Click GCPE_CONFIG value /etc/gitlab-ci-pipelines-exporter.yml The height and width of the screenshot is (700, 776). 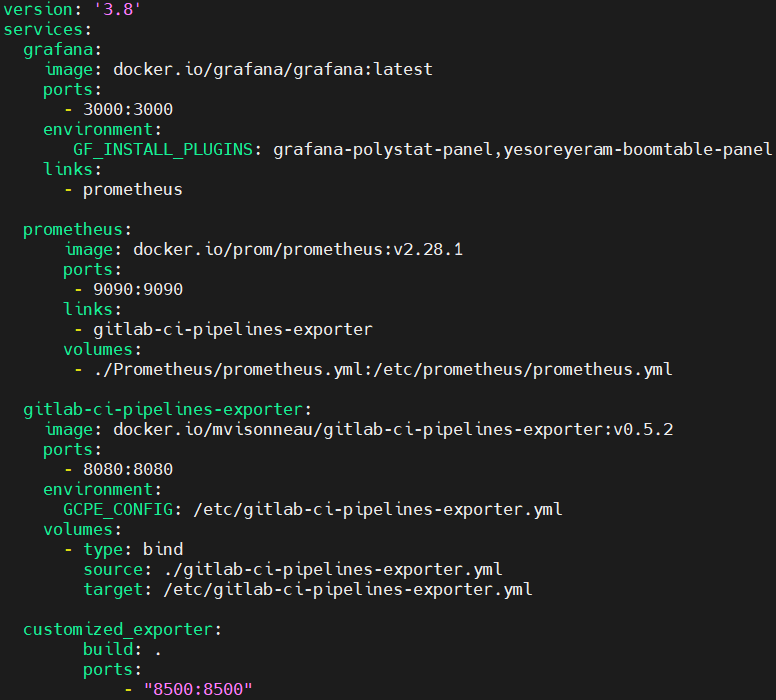378,509
